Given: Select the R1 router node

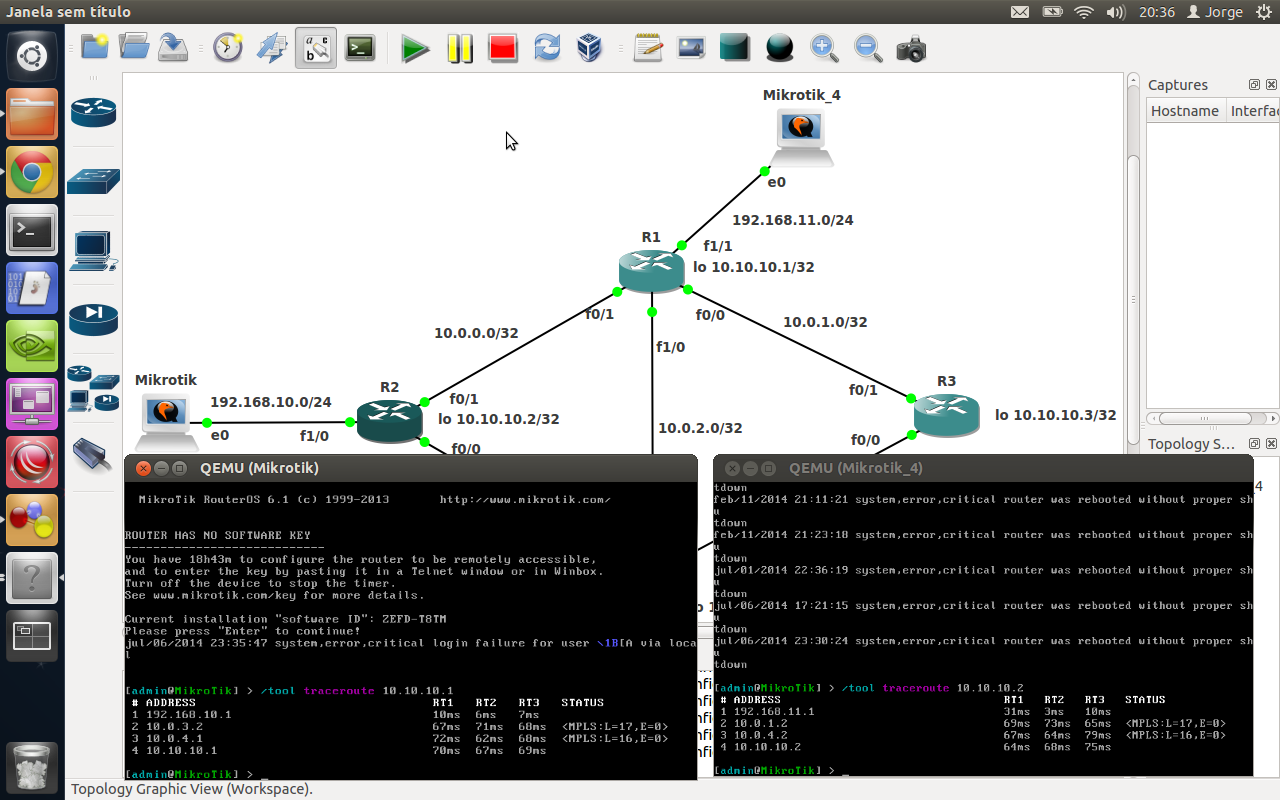Looking at the screenshot, I should tap(651, 270).
